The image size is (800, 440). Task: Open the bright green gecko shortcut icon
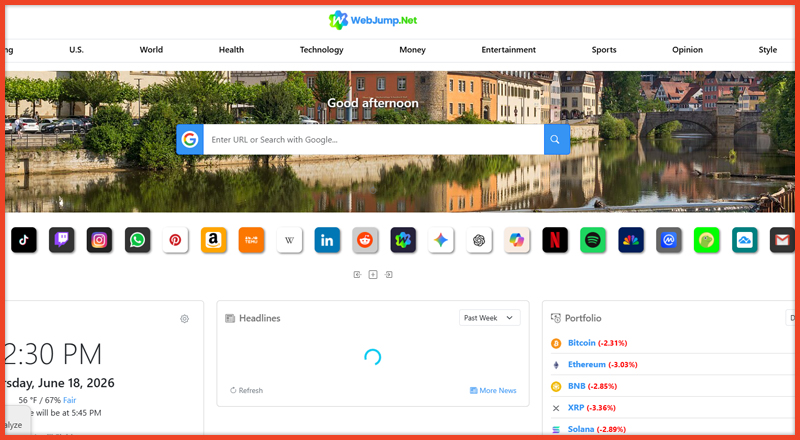pyautogui.click(x=707, y=240)
